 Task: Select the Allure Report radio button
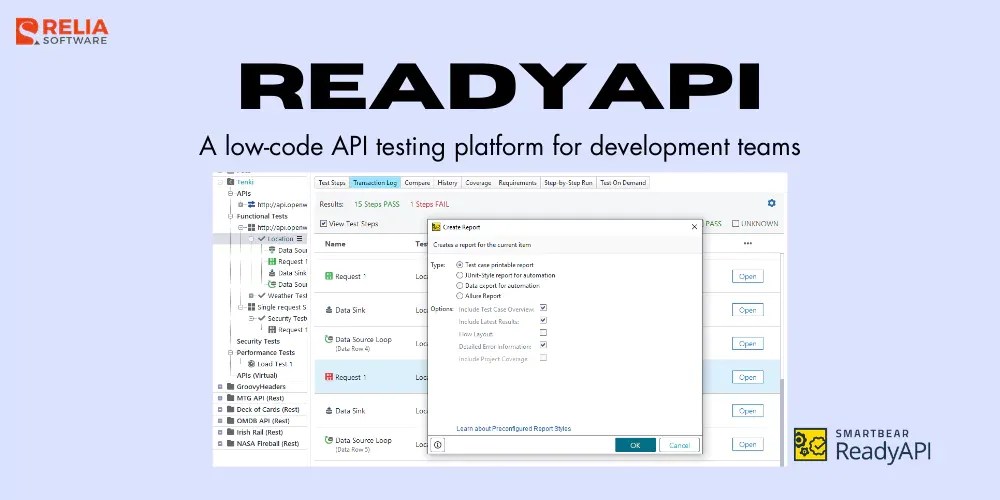pyautogui.click(x=460, y=296)
